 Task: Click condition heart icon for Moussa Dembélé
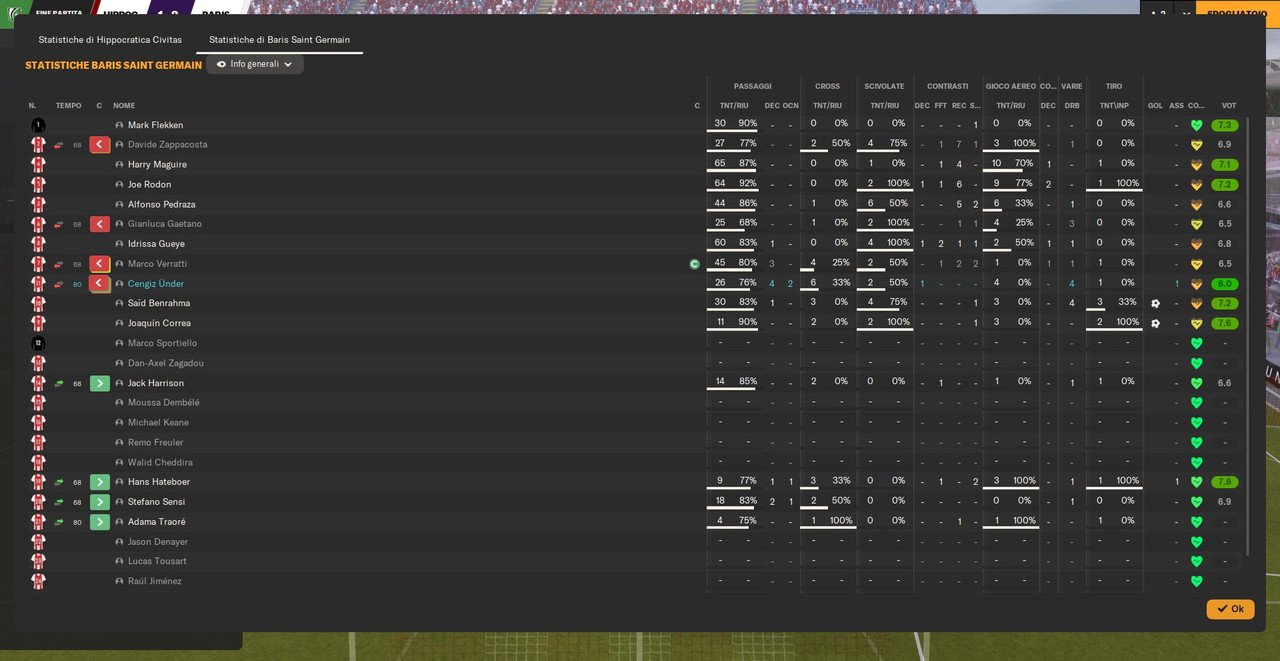(1196, 403)
